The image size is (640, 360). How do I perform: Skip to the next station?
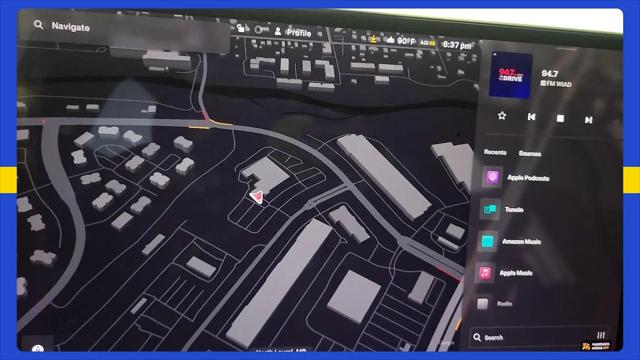tap(588, 120)
